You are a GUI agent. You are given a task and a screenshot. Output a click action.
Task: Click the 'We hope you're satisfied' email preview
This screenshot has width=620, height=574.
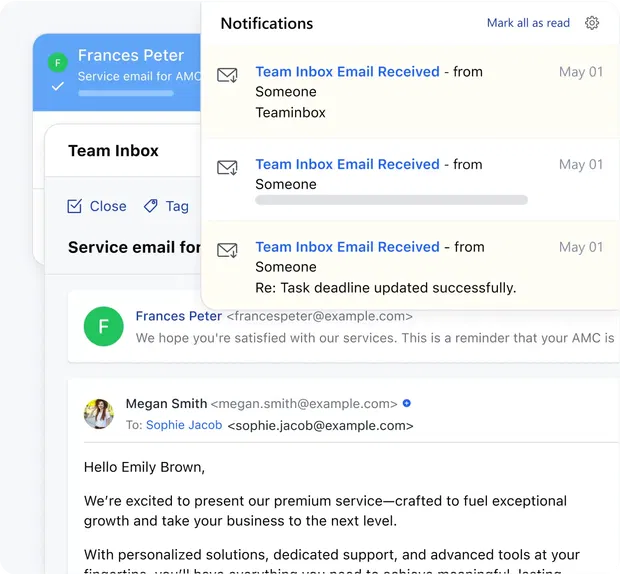click(x=375, y=338)
